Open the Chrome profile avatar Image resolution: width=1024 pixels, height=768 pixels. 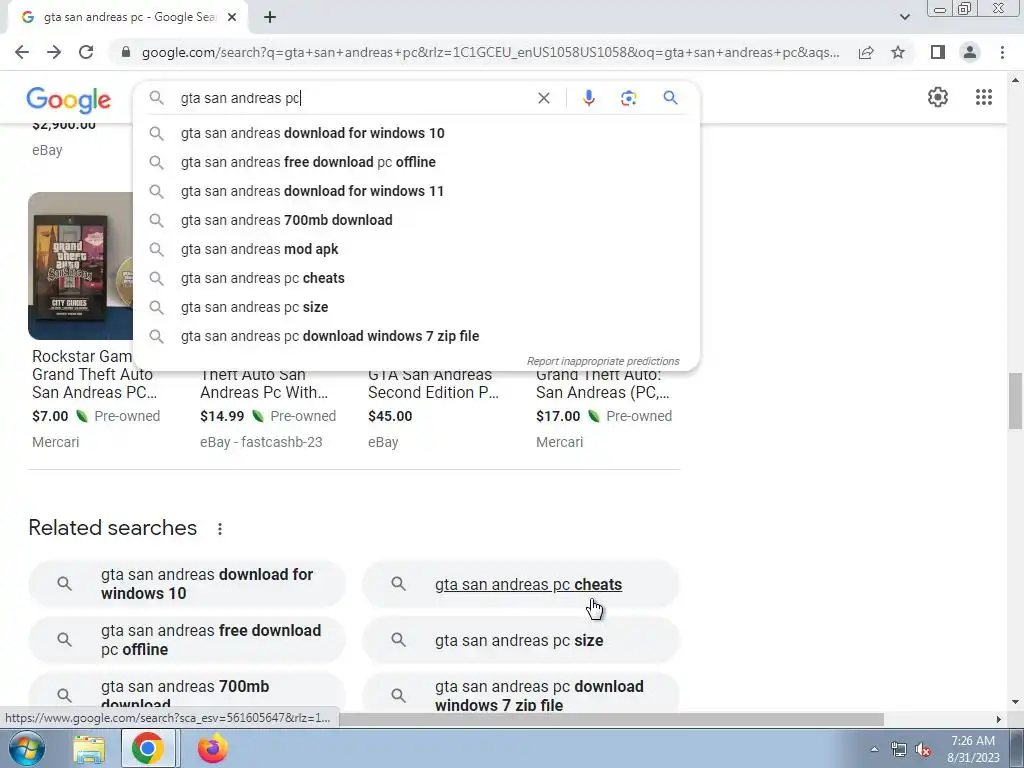pos(970,52)
